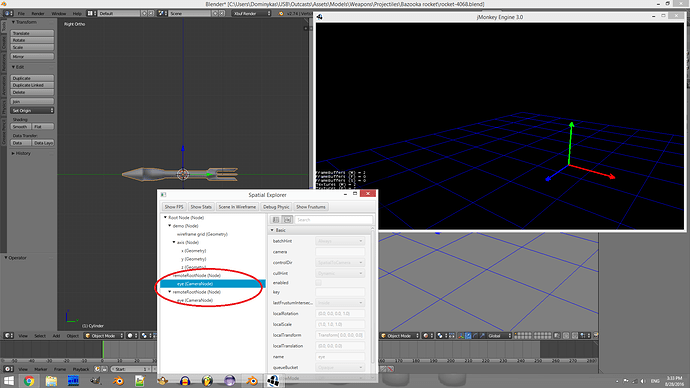Click the timeline preview range clock icon
The image size is (690, 388).
(x=98, y=369)
